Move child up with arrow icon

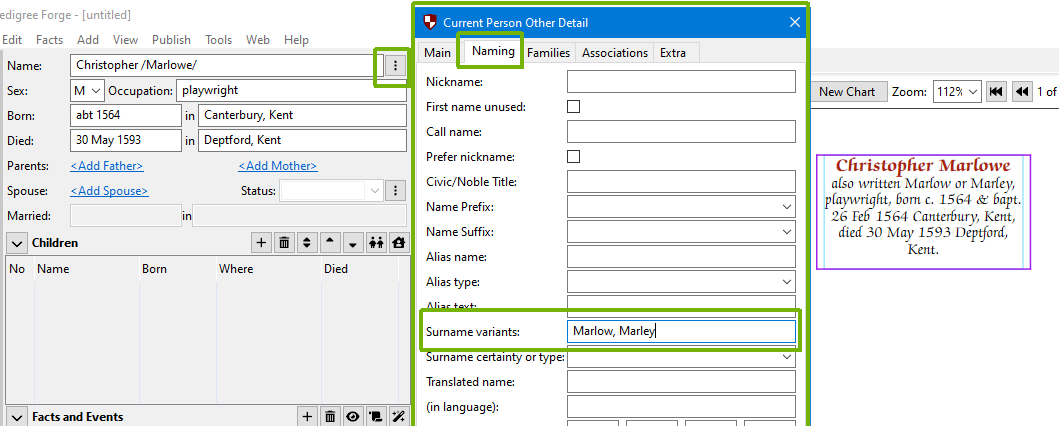[x=330, y=243]
